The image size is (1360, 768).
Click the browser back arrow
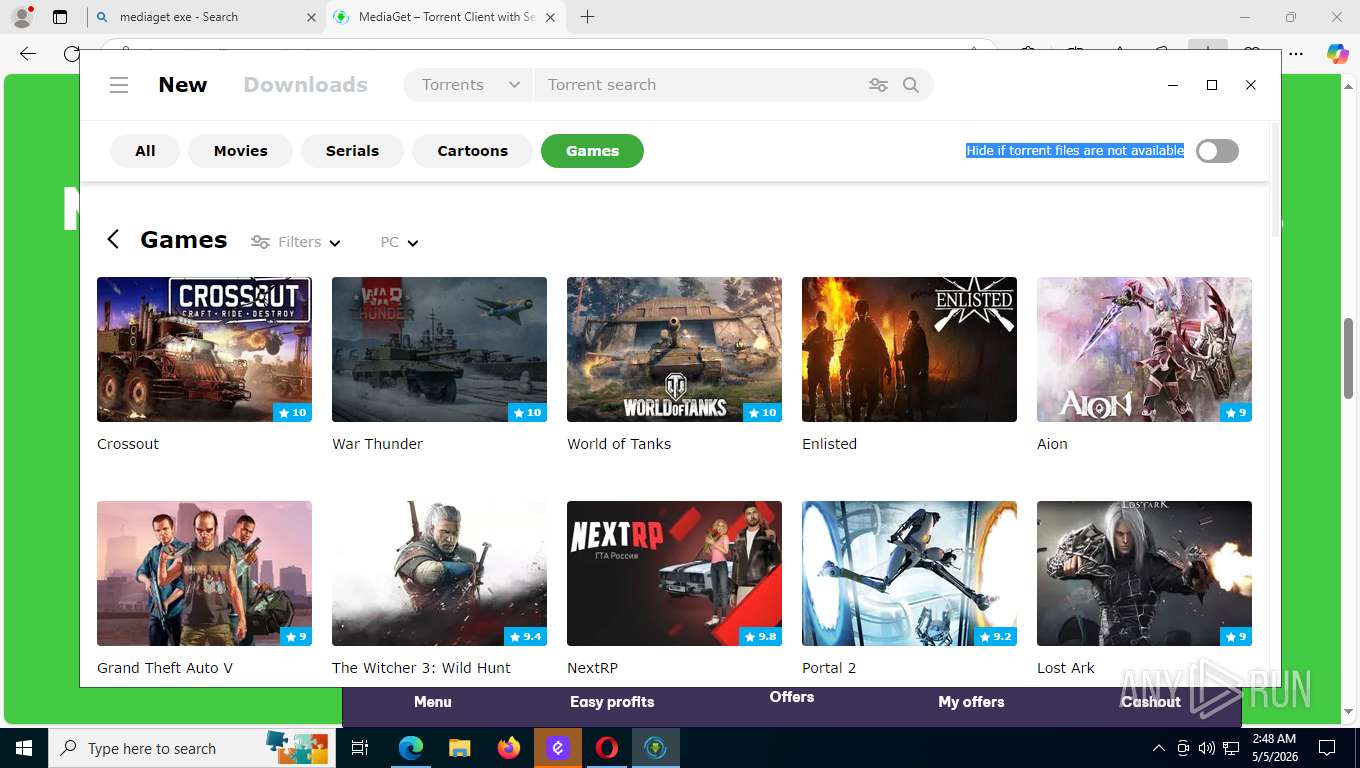point(27,54)
